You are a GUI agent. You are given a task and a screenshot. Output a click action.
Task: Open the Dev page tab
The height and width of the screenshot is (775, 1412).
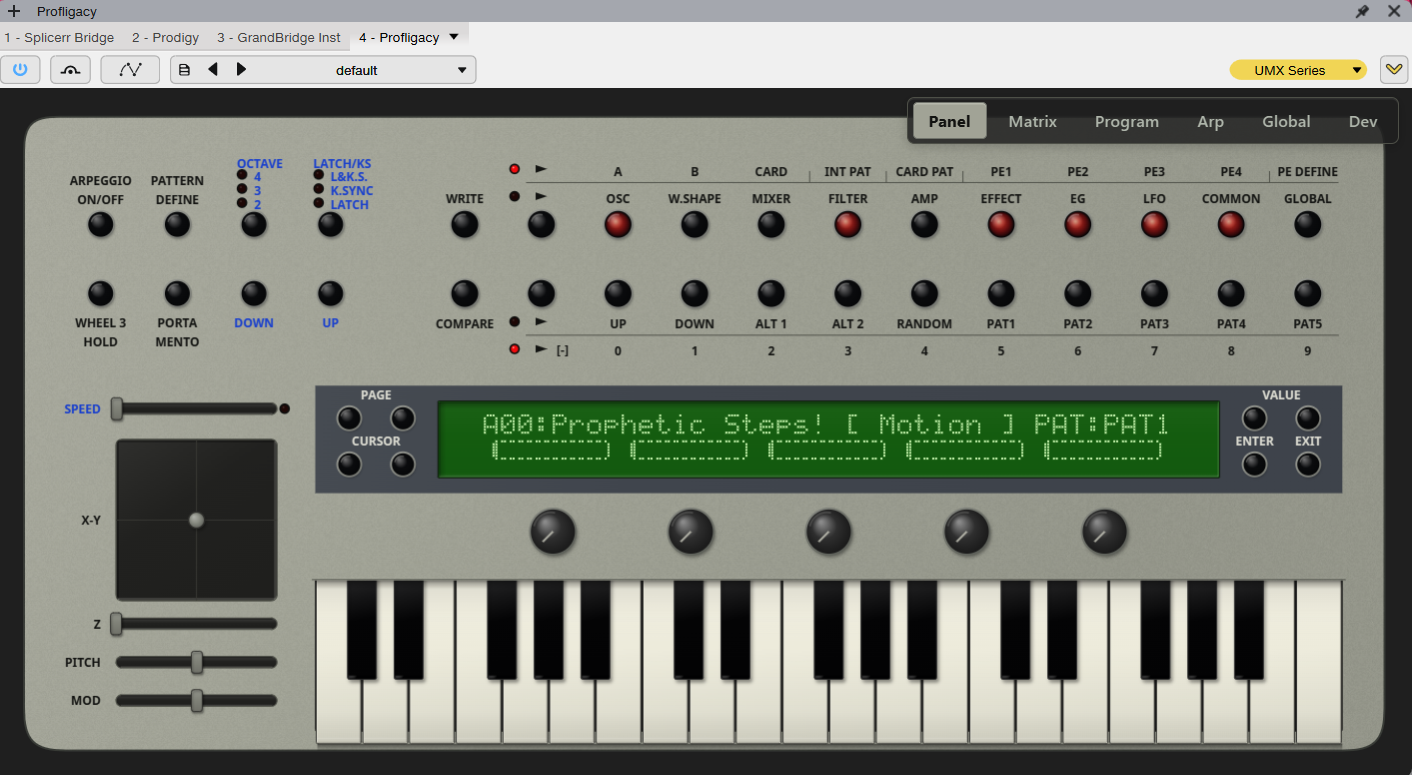click(1363, 121)
